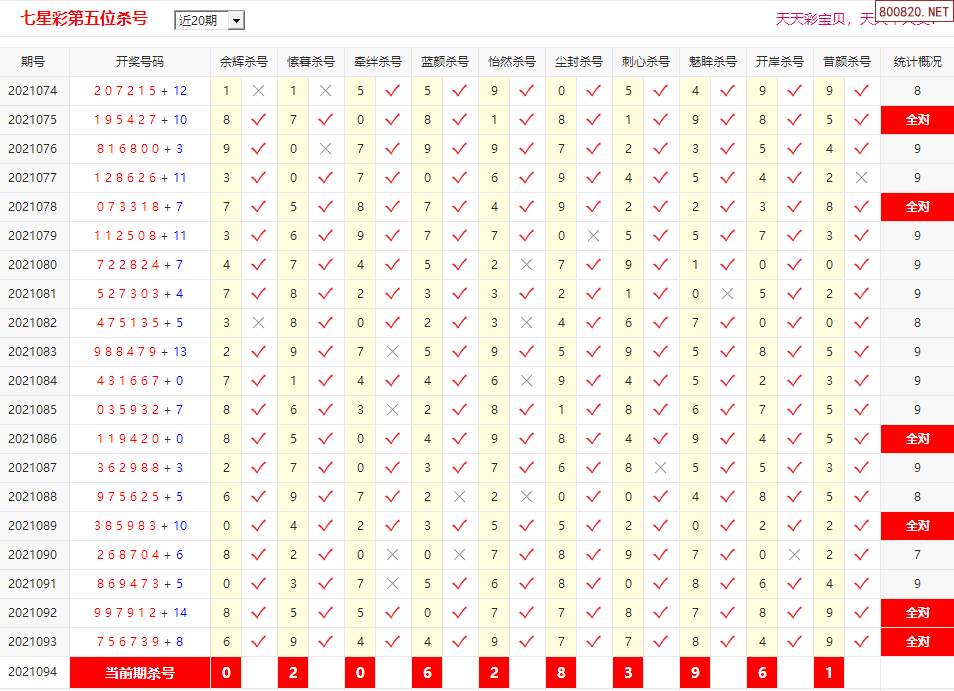Viewport: 954px width, 691px height.
Task: Click the 全对 badge in row 2021086
Action: [917, 439]
